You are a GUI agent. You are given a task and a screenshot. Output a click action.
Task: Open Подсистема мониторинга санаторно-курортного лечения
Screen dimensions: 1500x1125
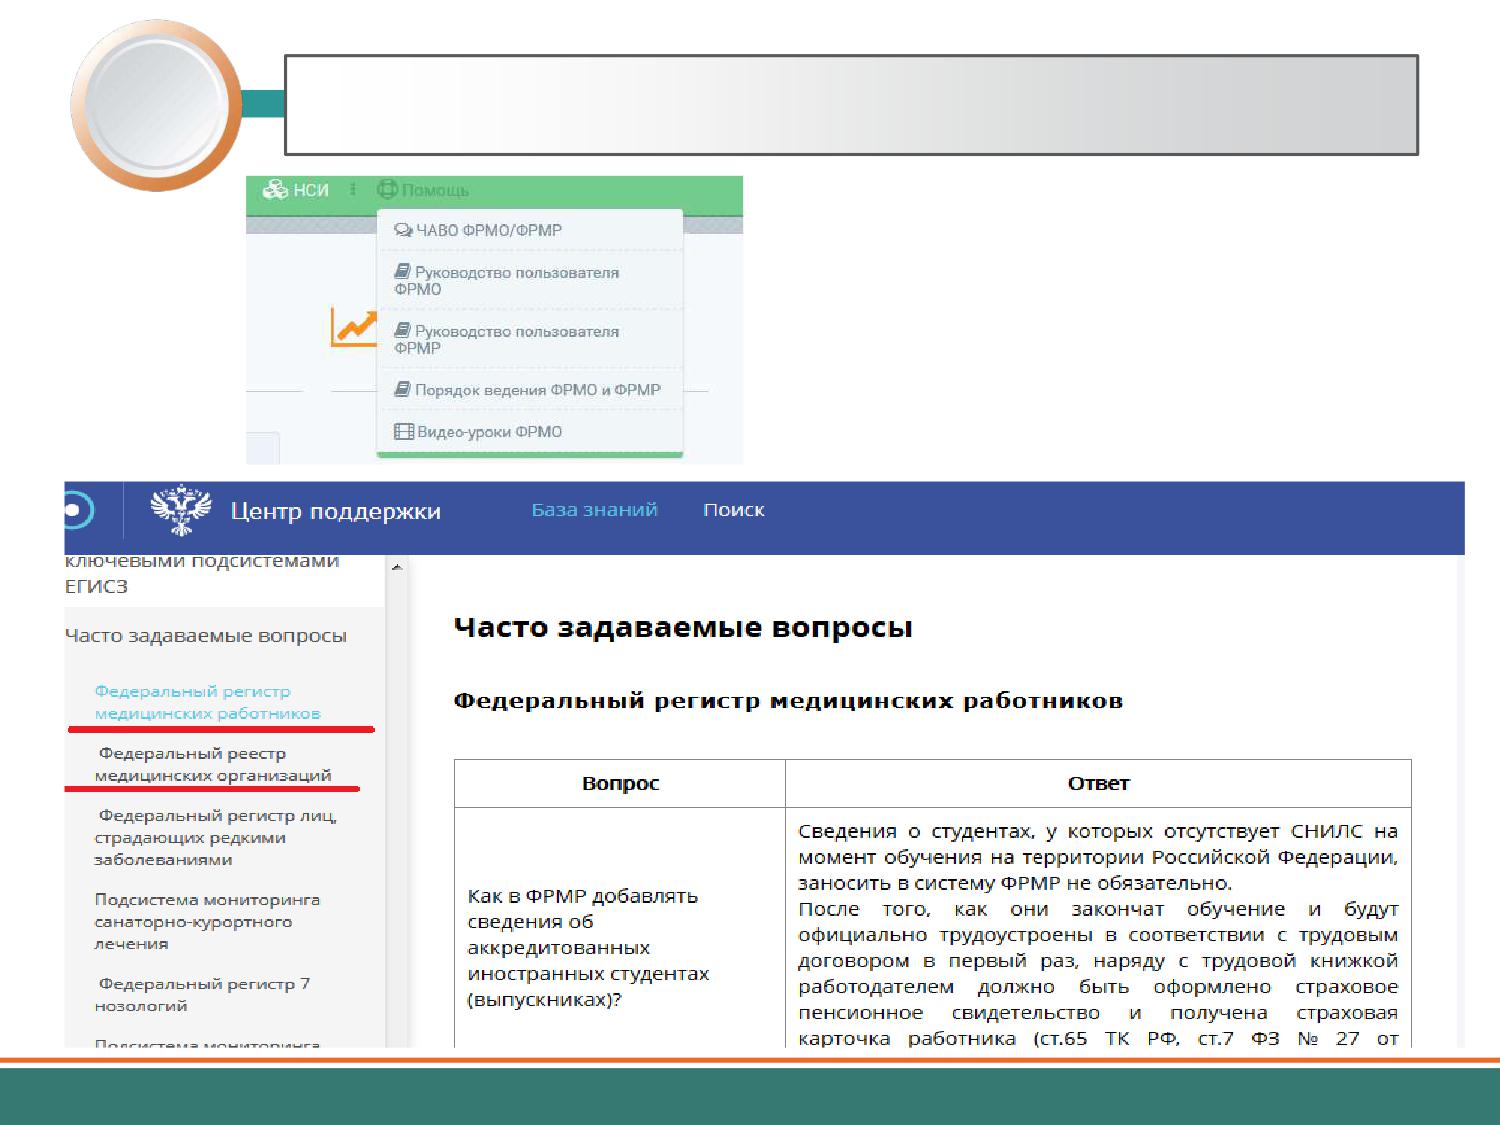(x=207, y=921)
